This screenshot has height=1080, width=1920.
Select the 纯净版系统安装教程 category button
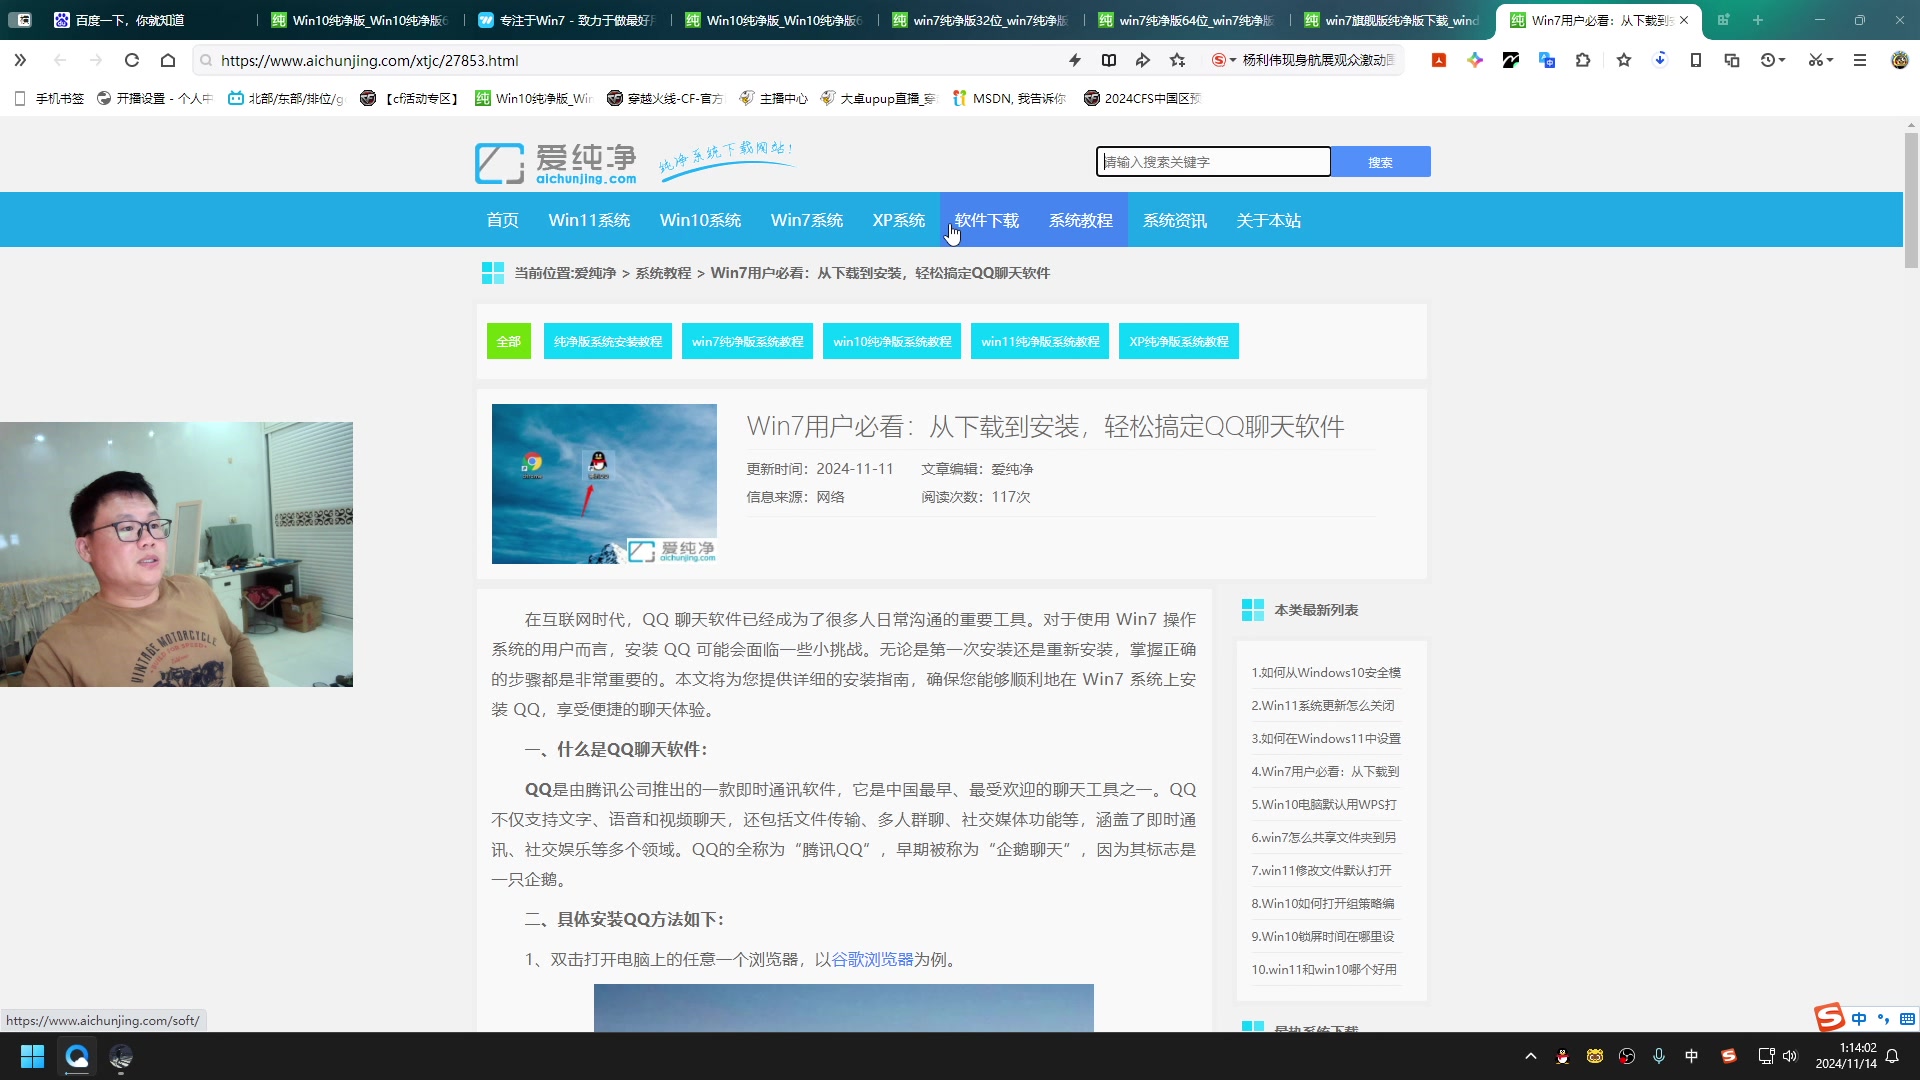[608, 341]
